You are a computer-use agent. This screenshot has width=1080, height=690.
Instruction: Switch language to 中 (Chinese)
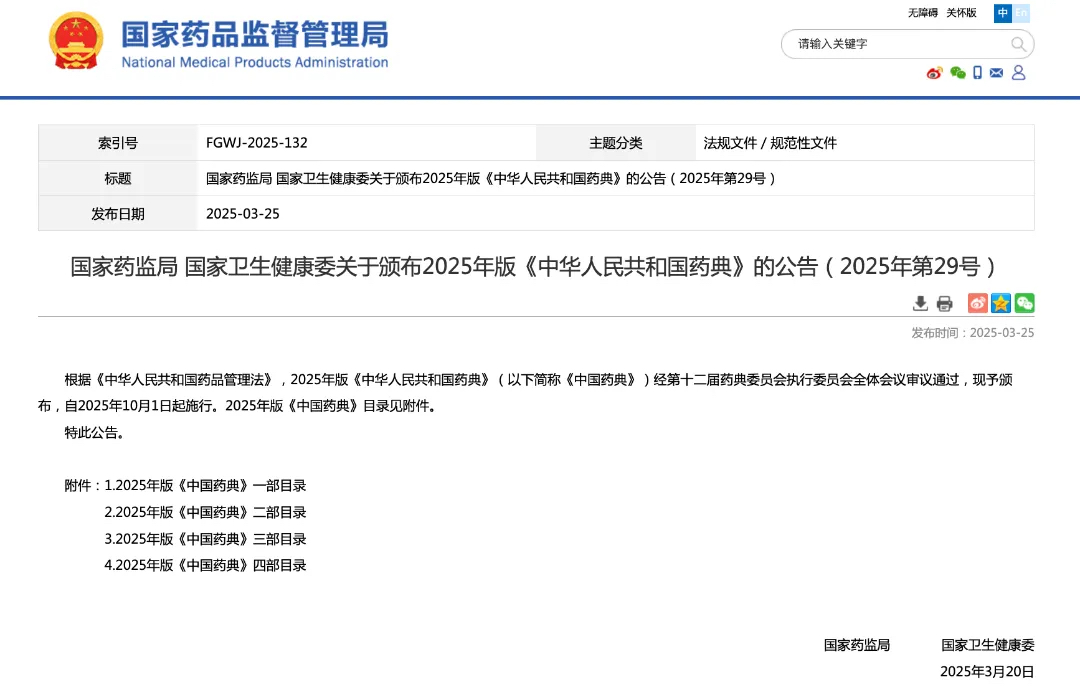[x=1003, y=13]
